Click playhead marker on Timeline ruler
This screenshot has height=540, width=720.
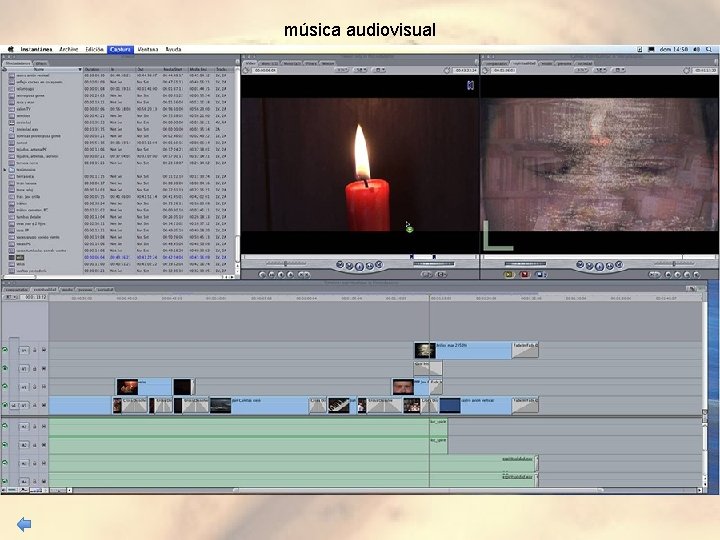pyautogui.click(x=430, y=298)
